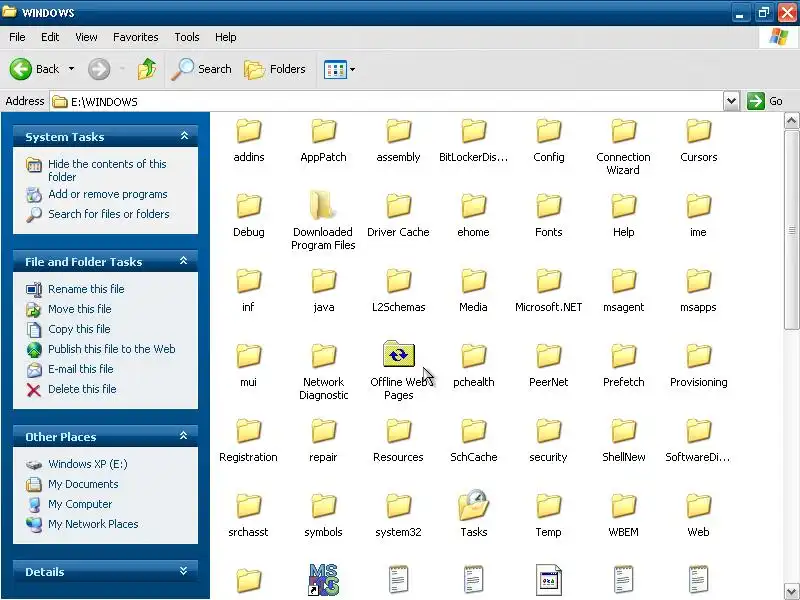Image resolution: width=800 pixels, height=600 pixels.
Task: Go to Windows XP (E:) drive
Action: coord(88,464)
